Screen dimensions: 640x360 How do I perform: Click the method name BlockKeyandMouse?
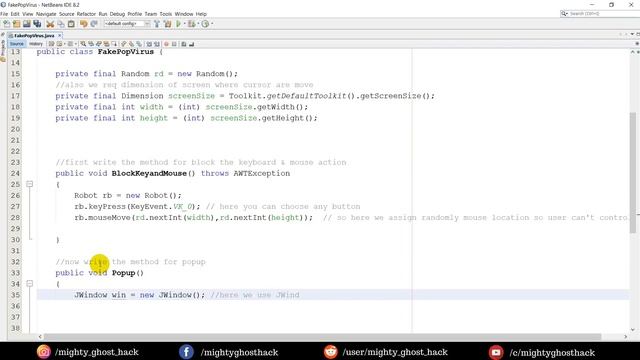(x=149, y=173)
